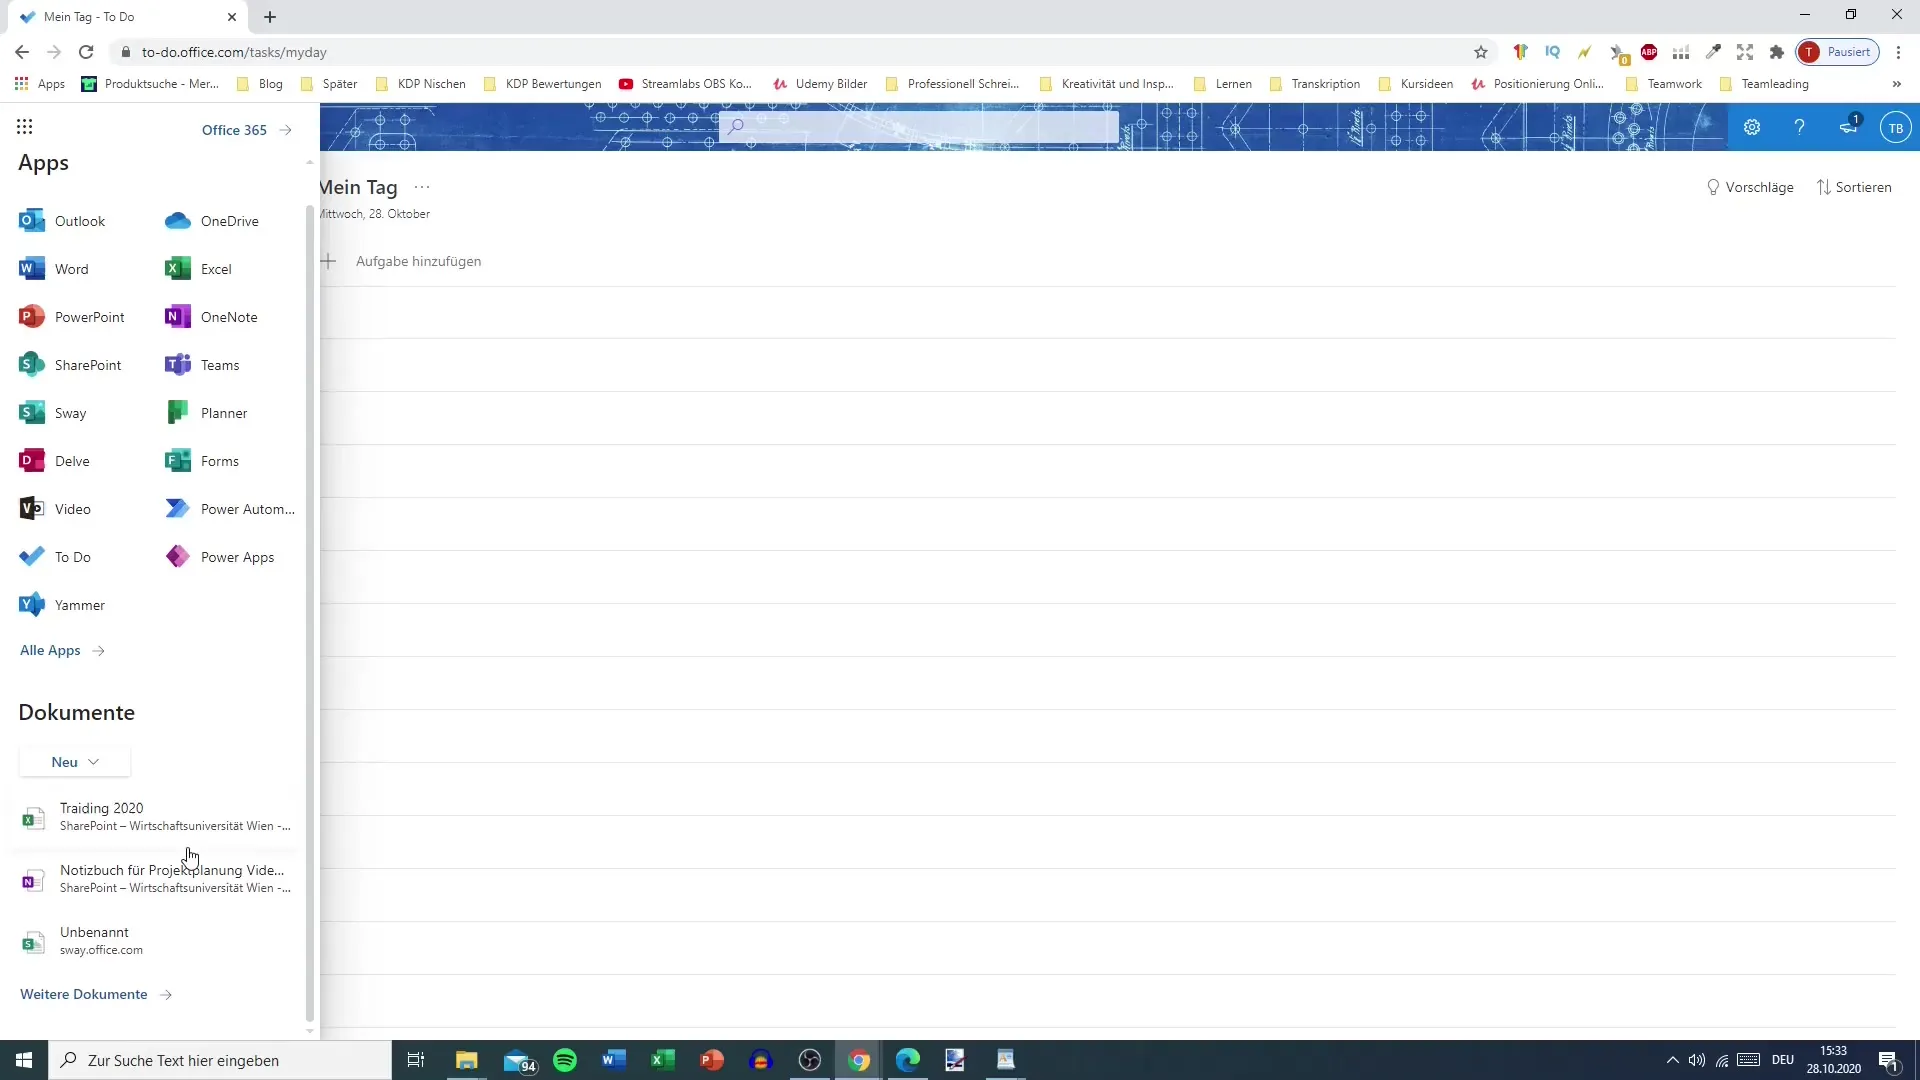Show Vorschläge suggestions
Screen dimensions: 1920x1080
1750,187
